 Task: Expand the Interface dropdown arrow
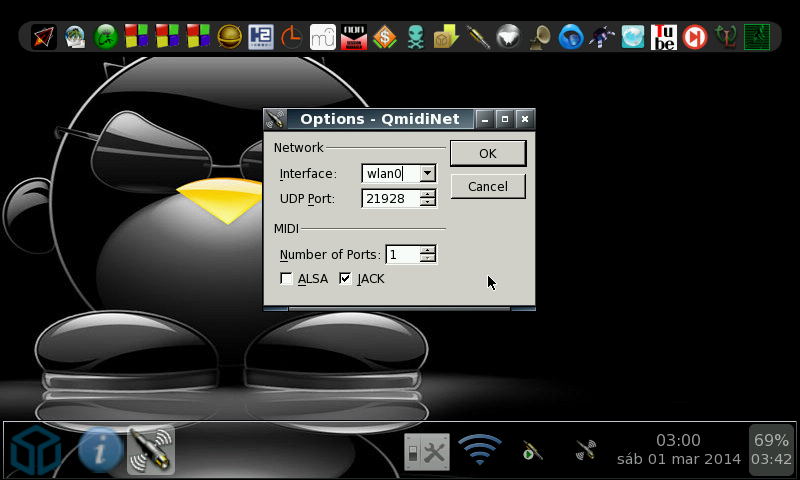[428, 173]
